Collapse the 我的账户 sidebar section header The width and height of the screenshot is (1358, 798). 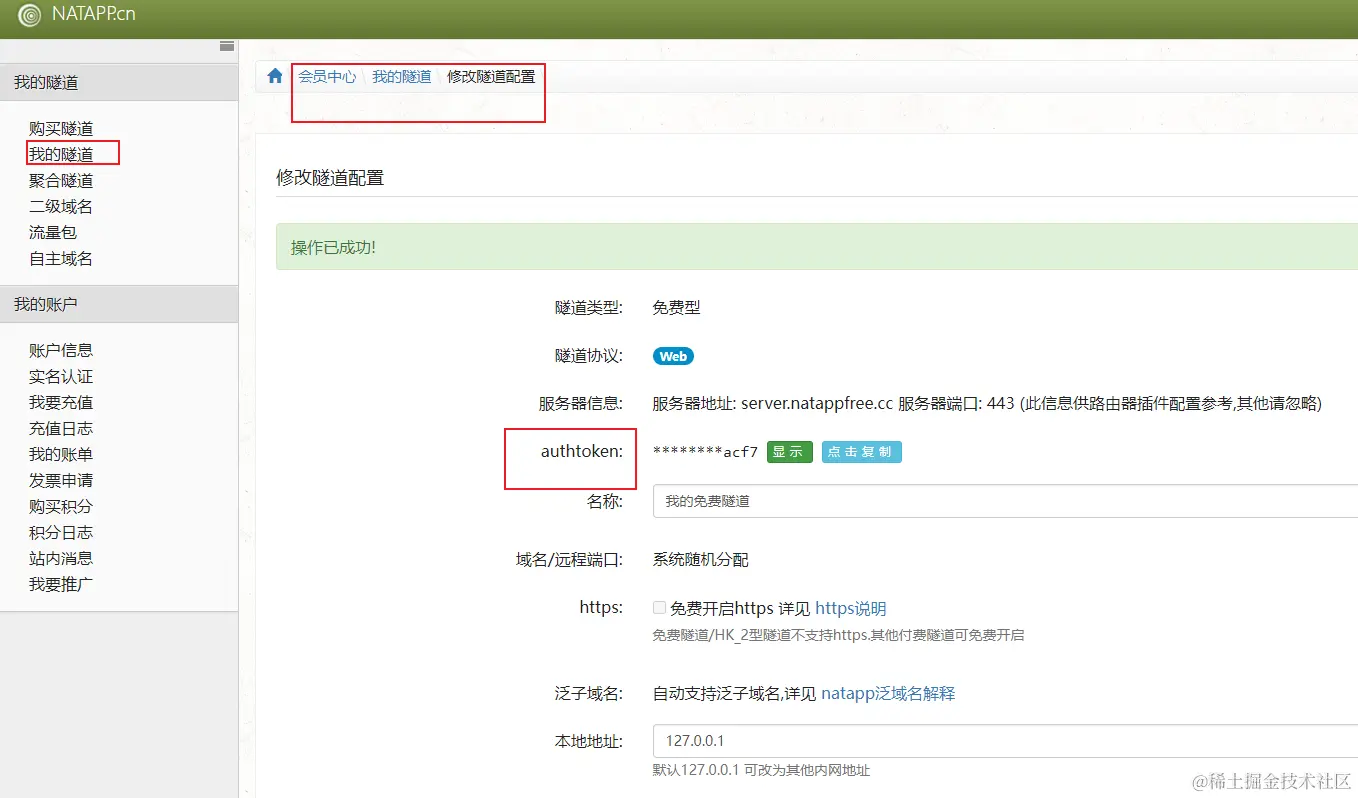pos(119,304)
